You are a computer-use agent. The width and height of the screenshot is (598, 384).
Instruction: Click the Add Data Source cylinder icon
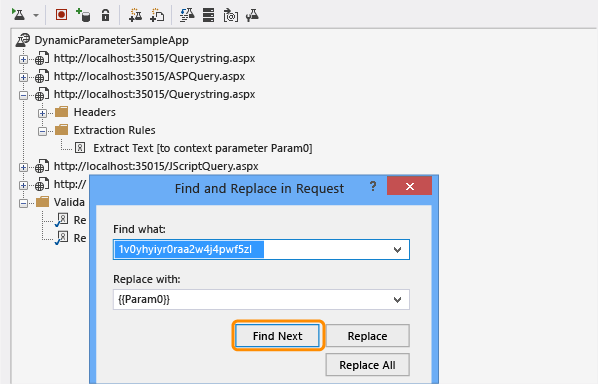[83, 15]
